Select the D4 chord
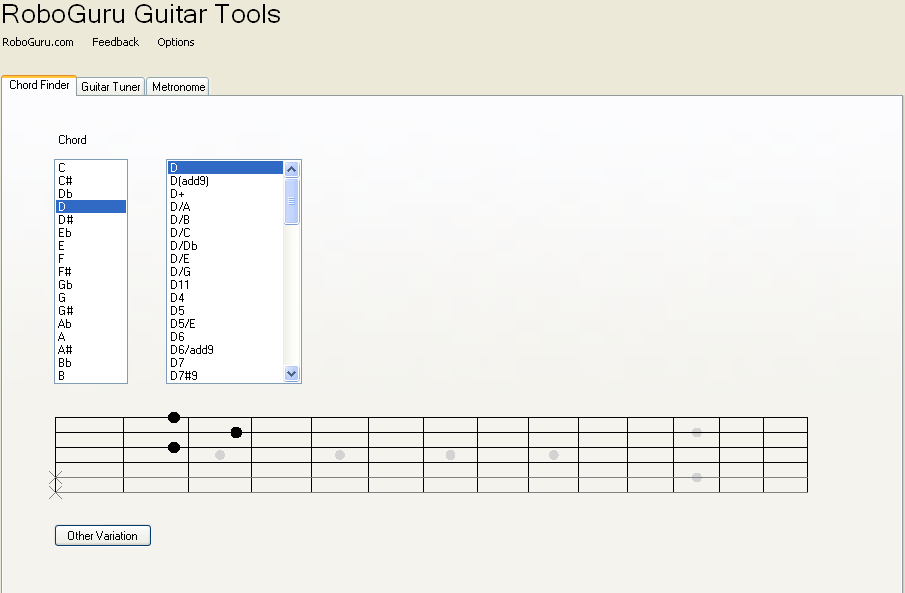 (226, 297)
